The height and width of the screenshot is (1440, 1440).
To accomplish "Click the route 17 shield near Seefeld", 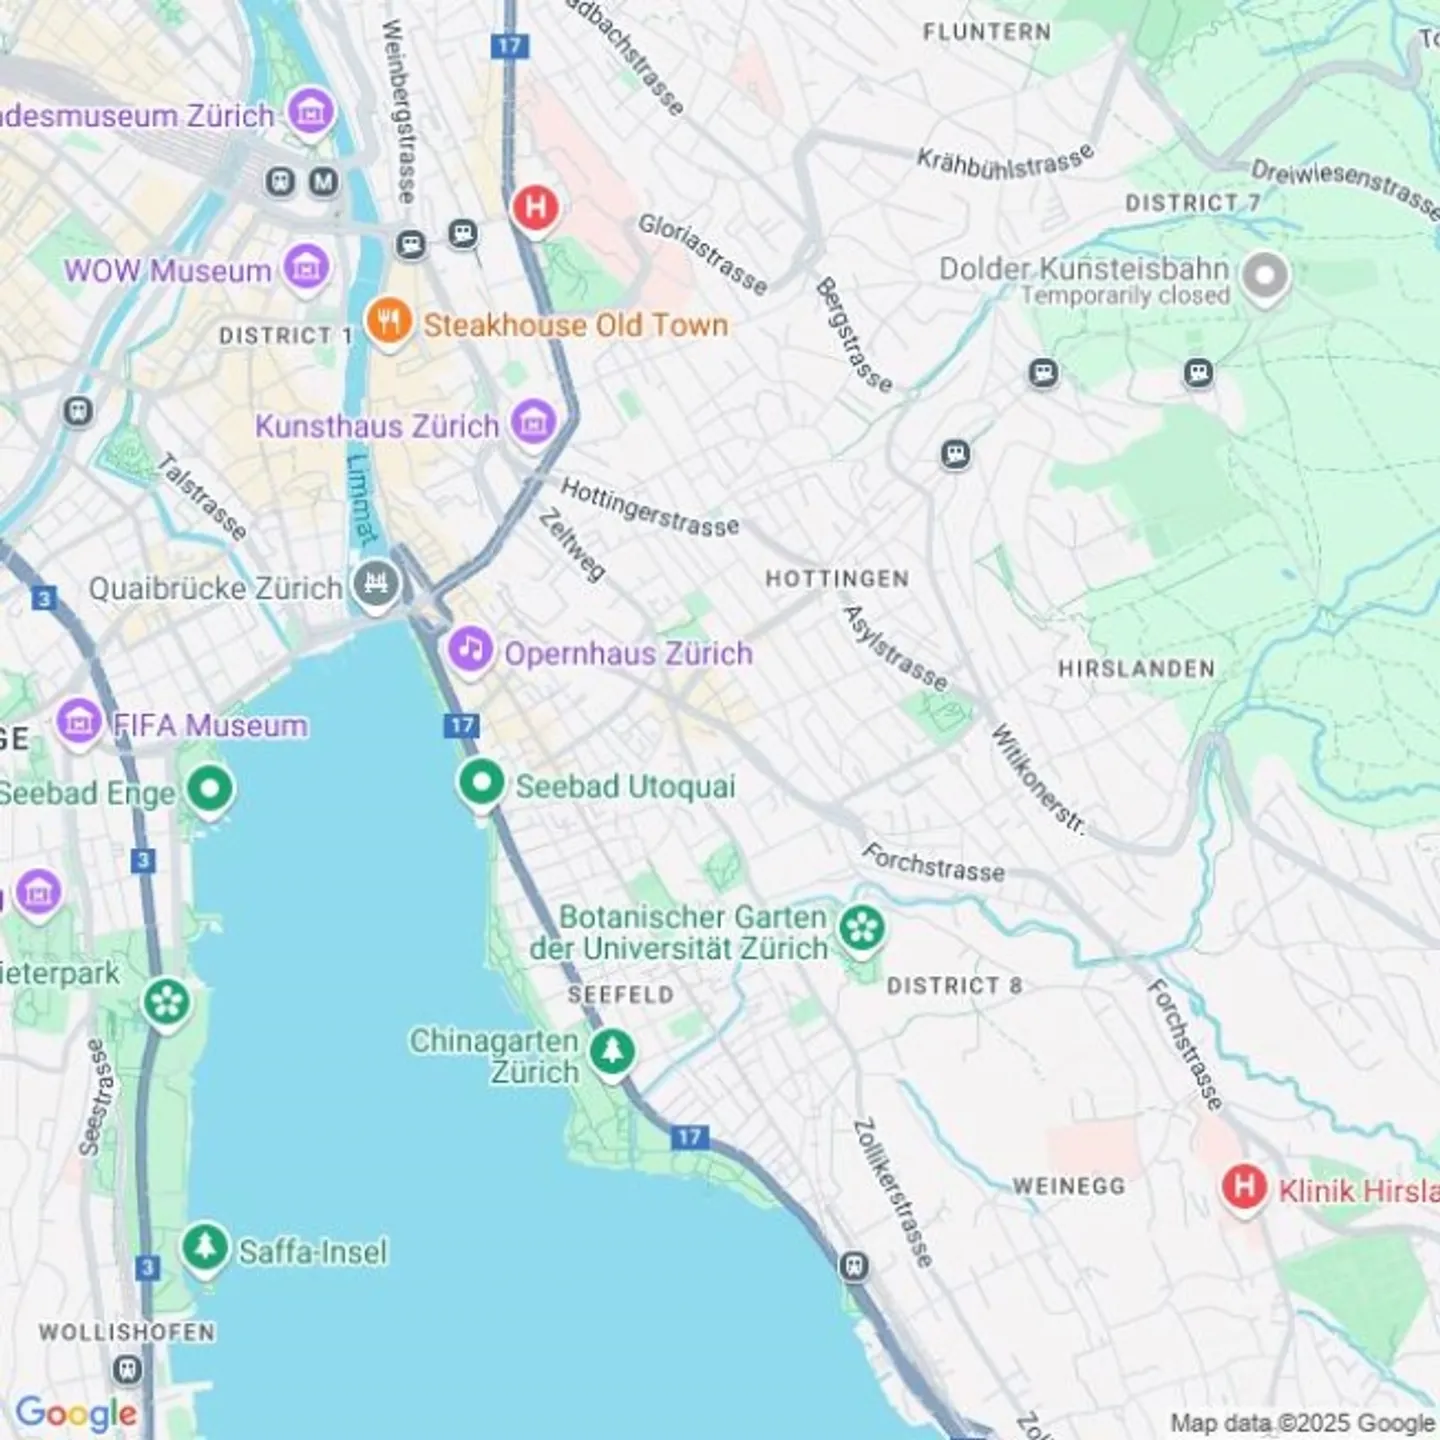I will [689, 1137].
